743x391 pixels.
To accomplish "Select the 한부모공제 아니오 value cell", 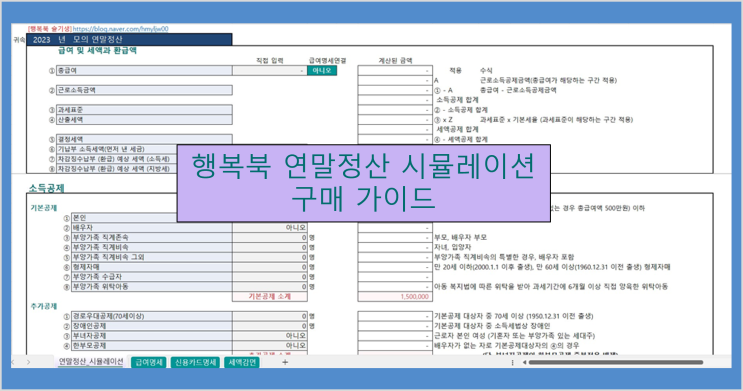I will (x=270, y=346).
